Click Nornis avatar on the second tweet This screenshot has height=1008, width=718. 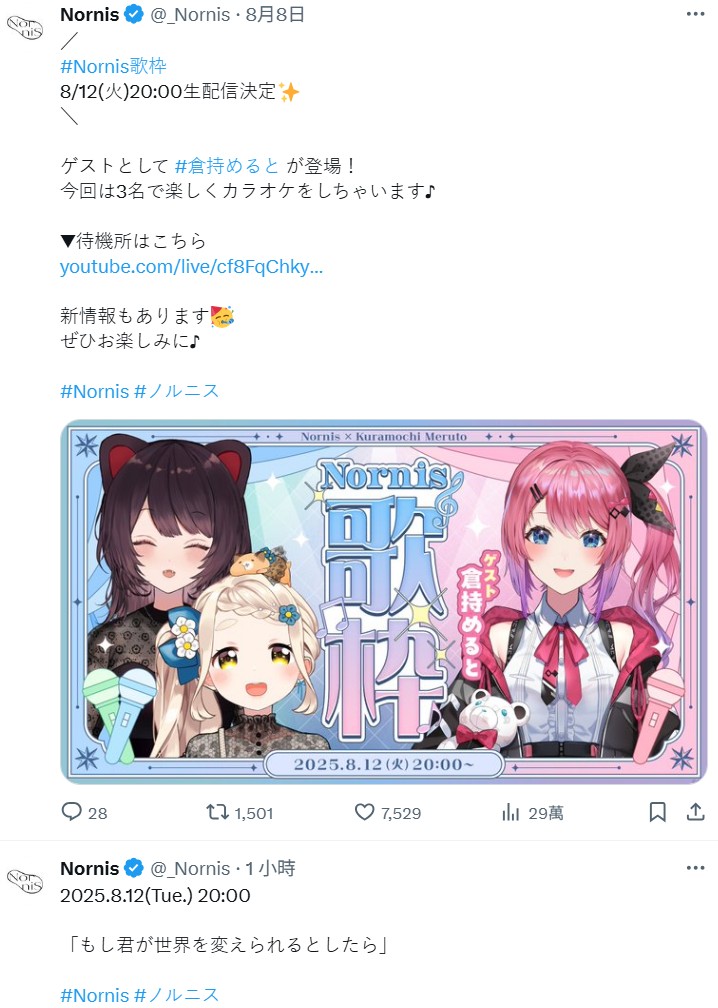[x=24, y=880]
